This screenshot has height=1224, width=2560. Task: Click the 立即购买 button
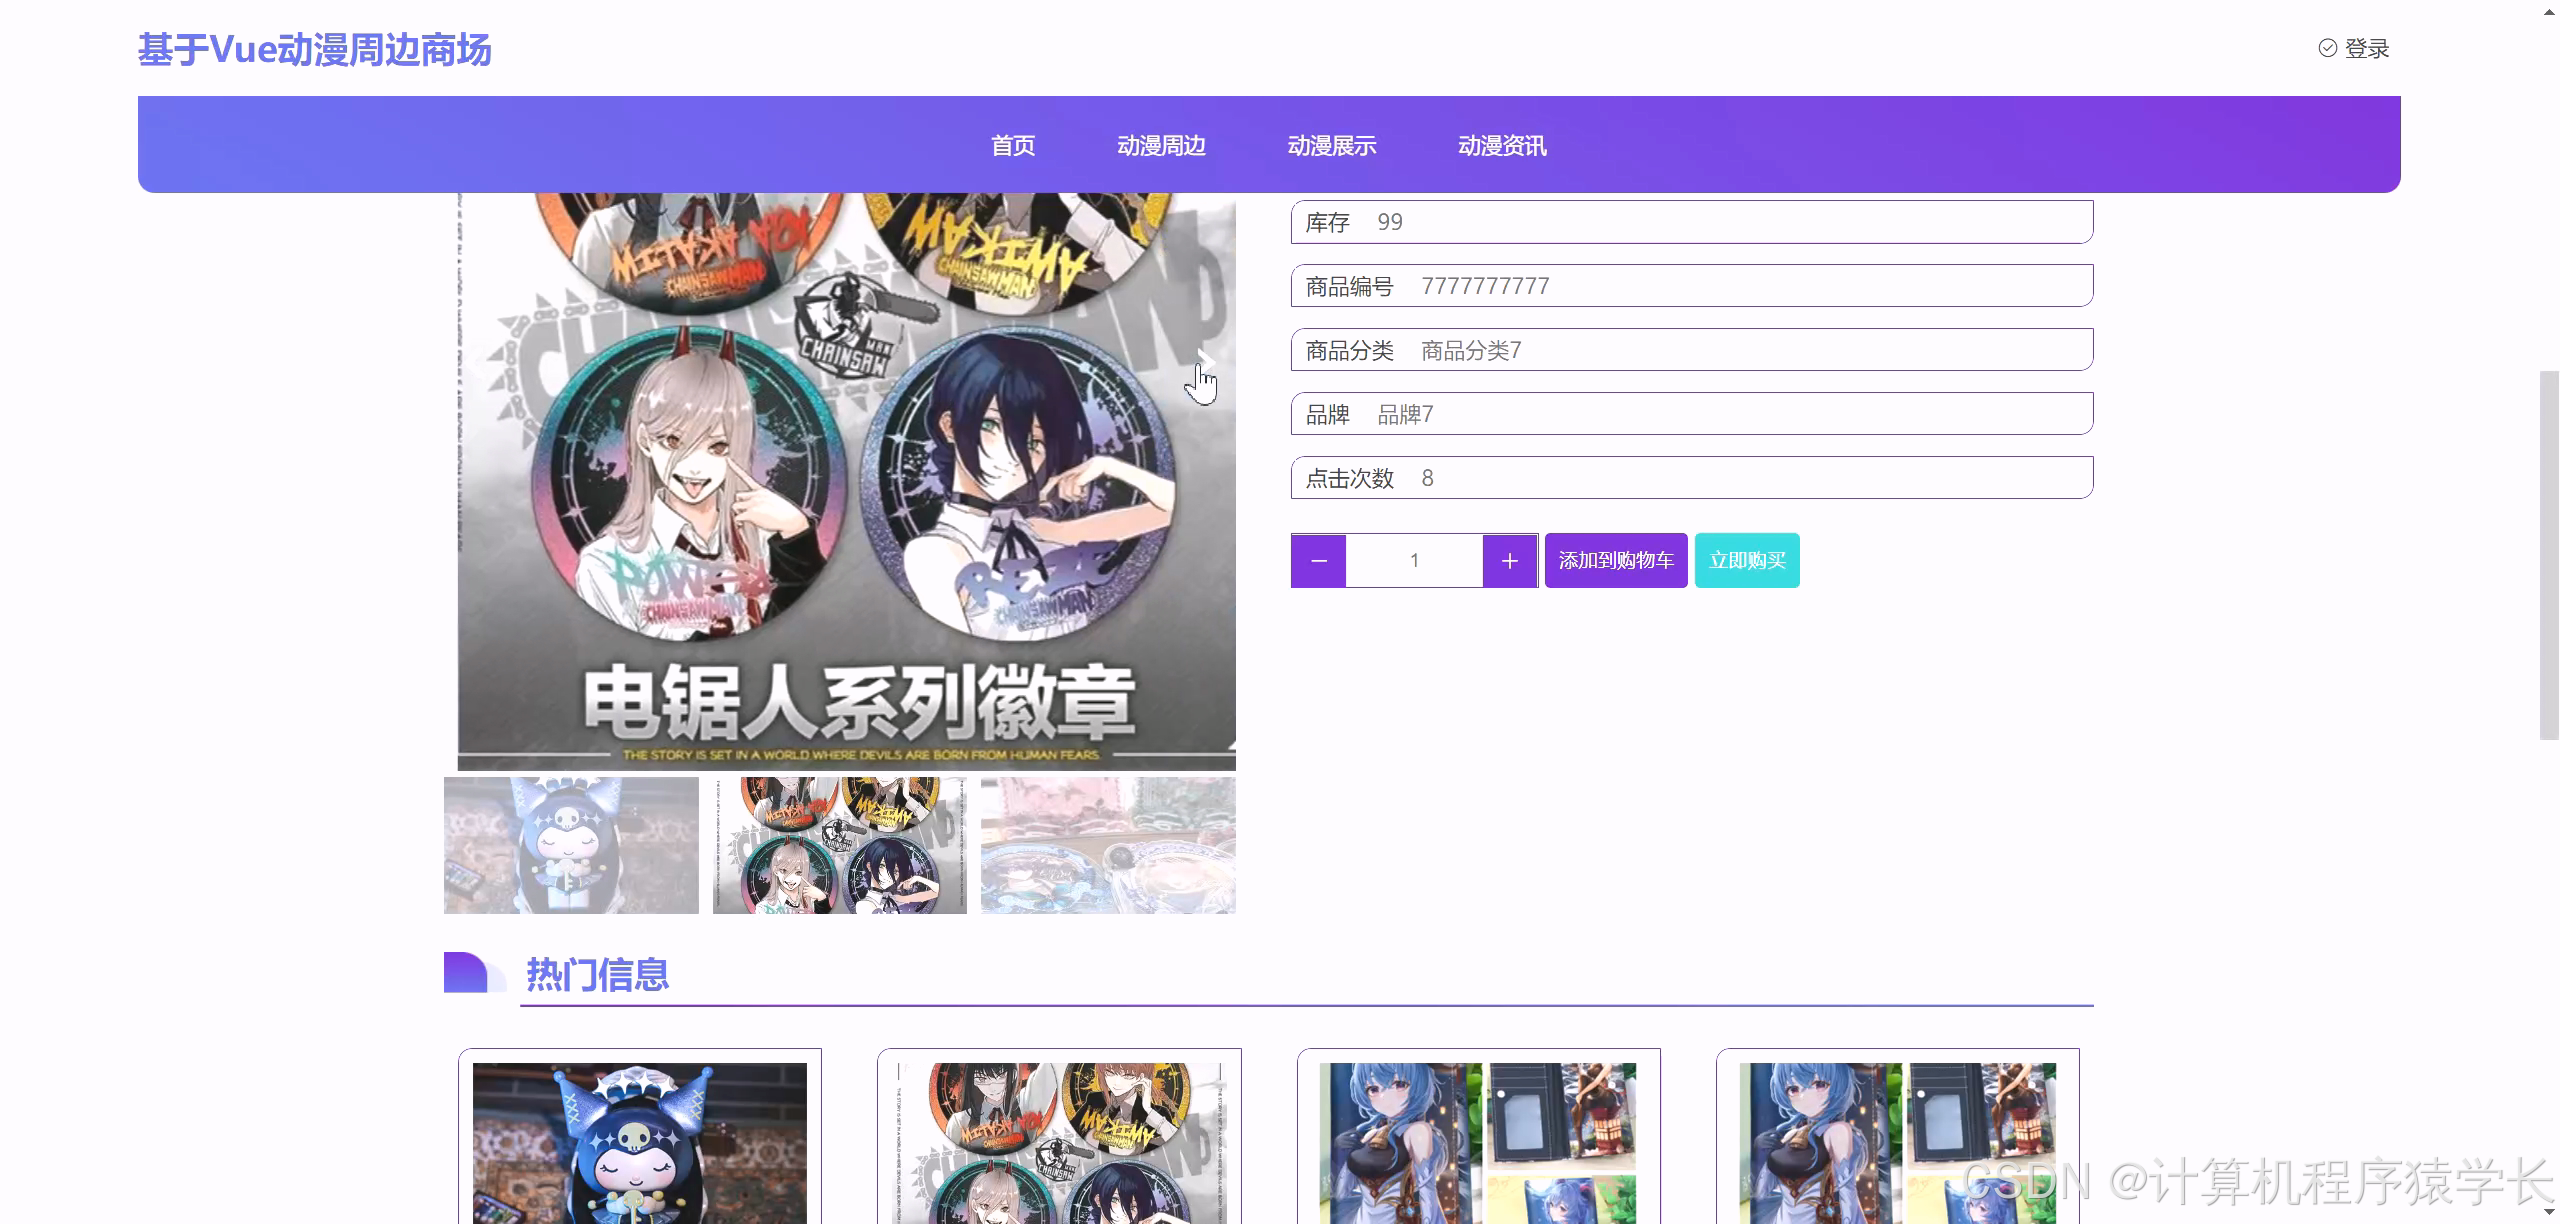point(1747,561)
